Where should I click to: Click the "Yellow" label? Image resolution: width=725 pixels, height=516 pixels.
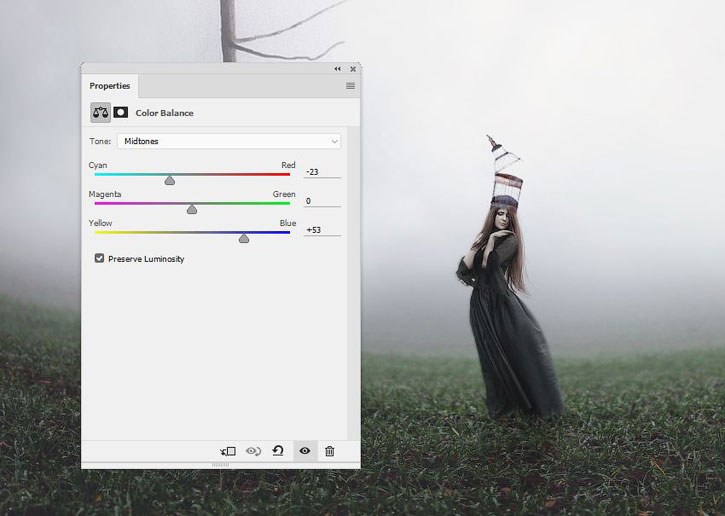click(x=100, y=223)
